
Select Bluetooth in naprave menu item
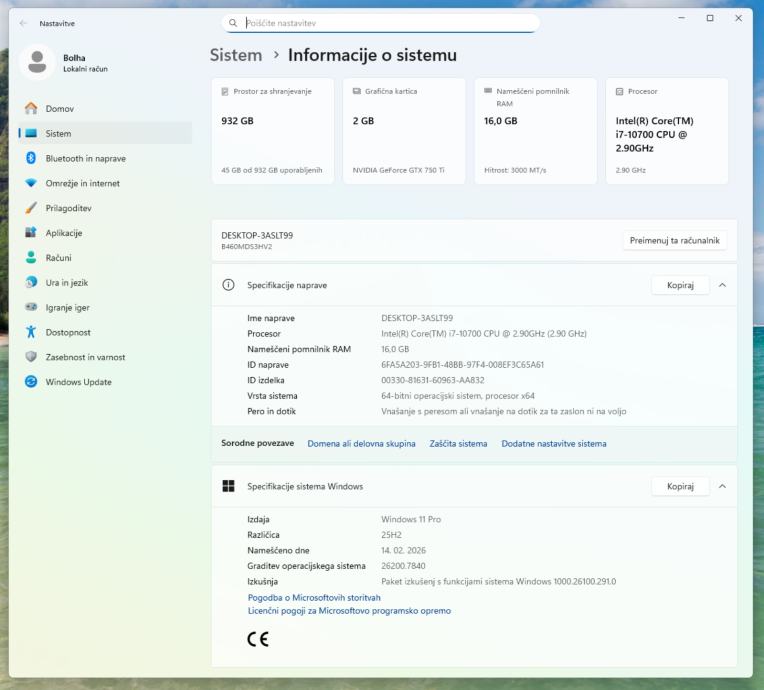(105, 158)
